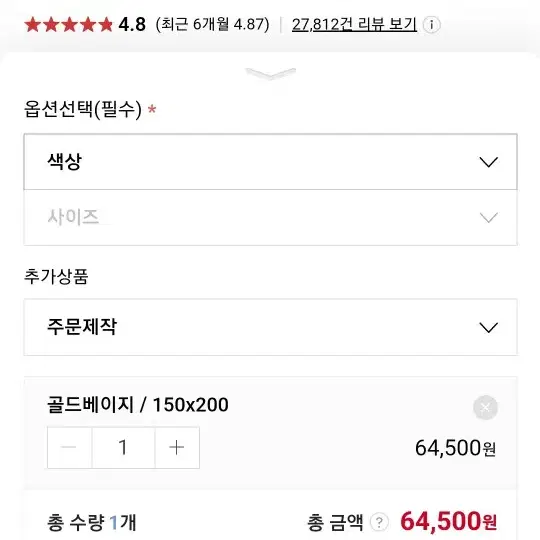Click the 주문제작 chevron arrow
The height and width of the screenshot is (540, 540).
pos(489,327)
